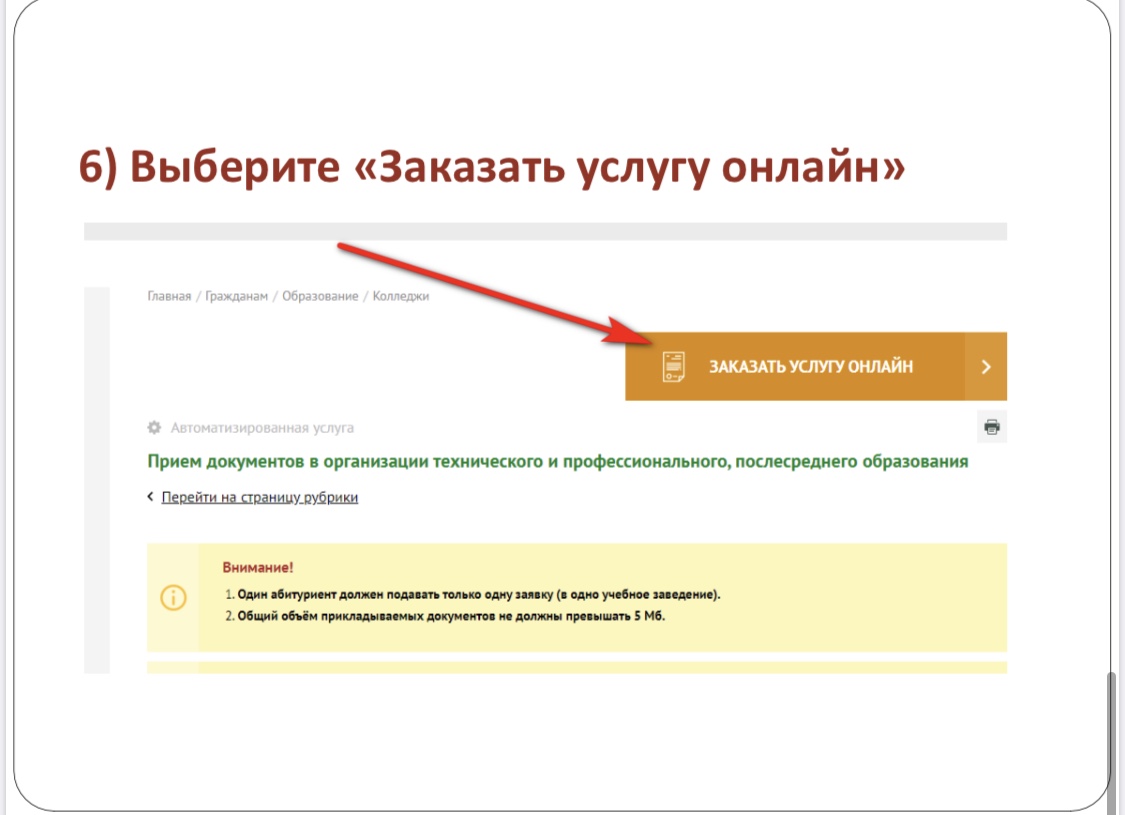1125x815 pixels.
Task: Click the right chevron on the orange button
Action: (x=986, y=367)
